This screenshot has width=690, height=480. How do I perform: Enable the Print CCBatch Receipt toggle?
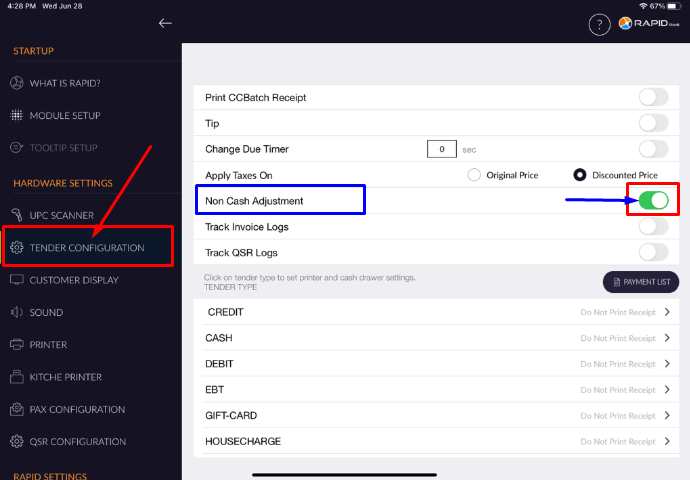point(653,97)
